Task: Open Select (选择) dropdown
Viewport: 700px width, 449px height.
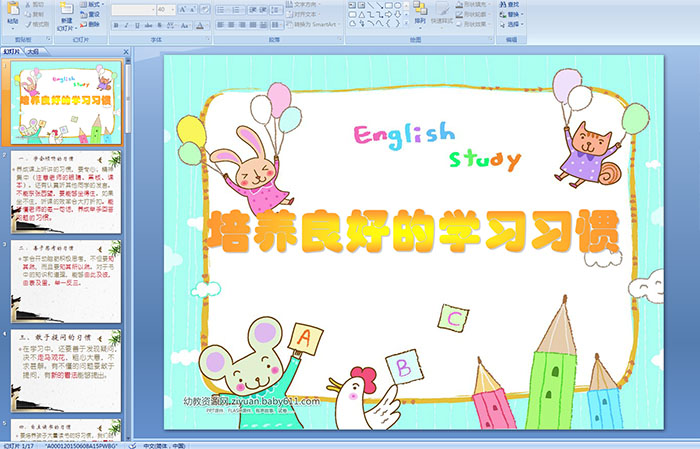Action: (512, 24)
